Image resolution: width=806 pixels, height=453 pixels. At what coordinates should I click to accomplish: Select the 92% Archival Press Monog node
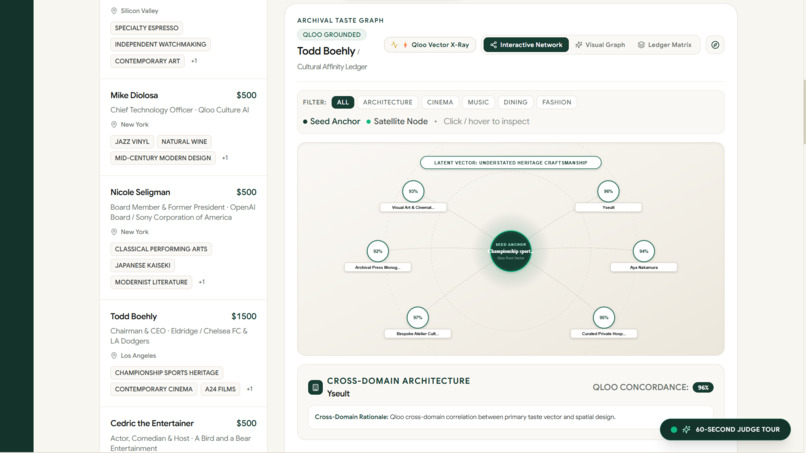pyautogui.click(x=378, y=251)
